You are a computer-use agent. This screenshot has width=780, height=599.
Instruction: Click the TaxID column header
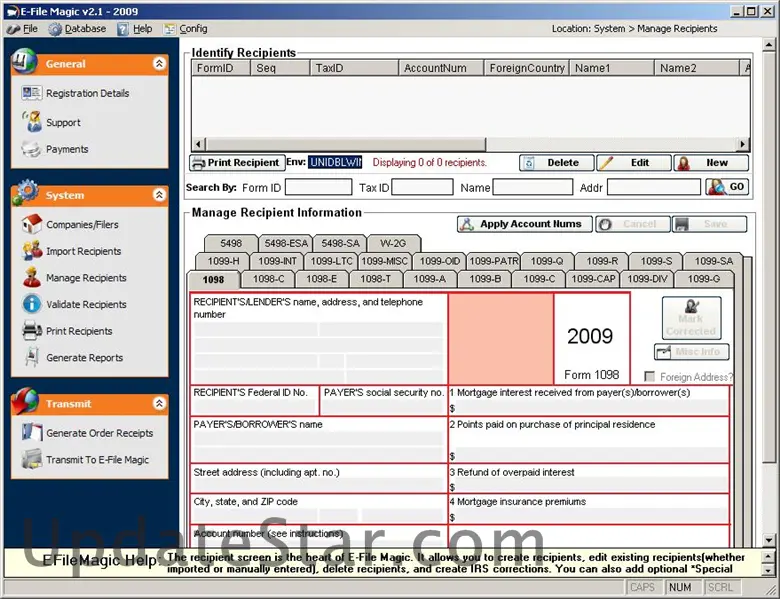point(354,68)
